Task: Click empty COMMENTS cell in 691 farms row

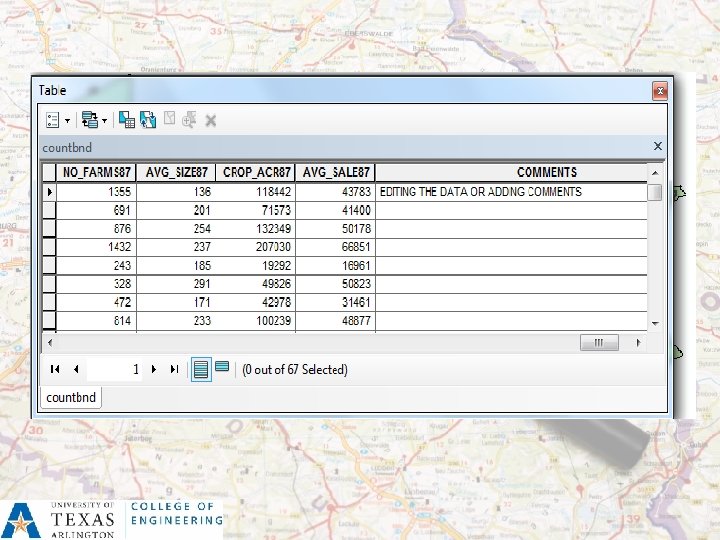Action: [512, 210]
